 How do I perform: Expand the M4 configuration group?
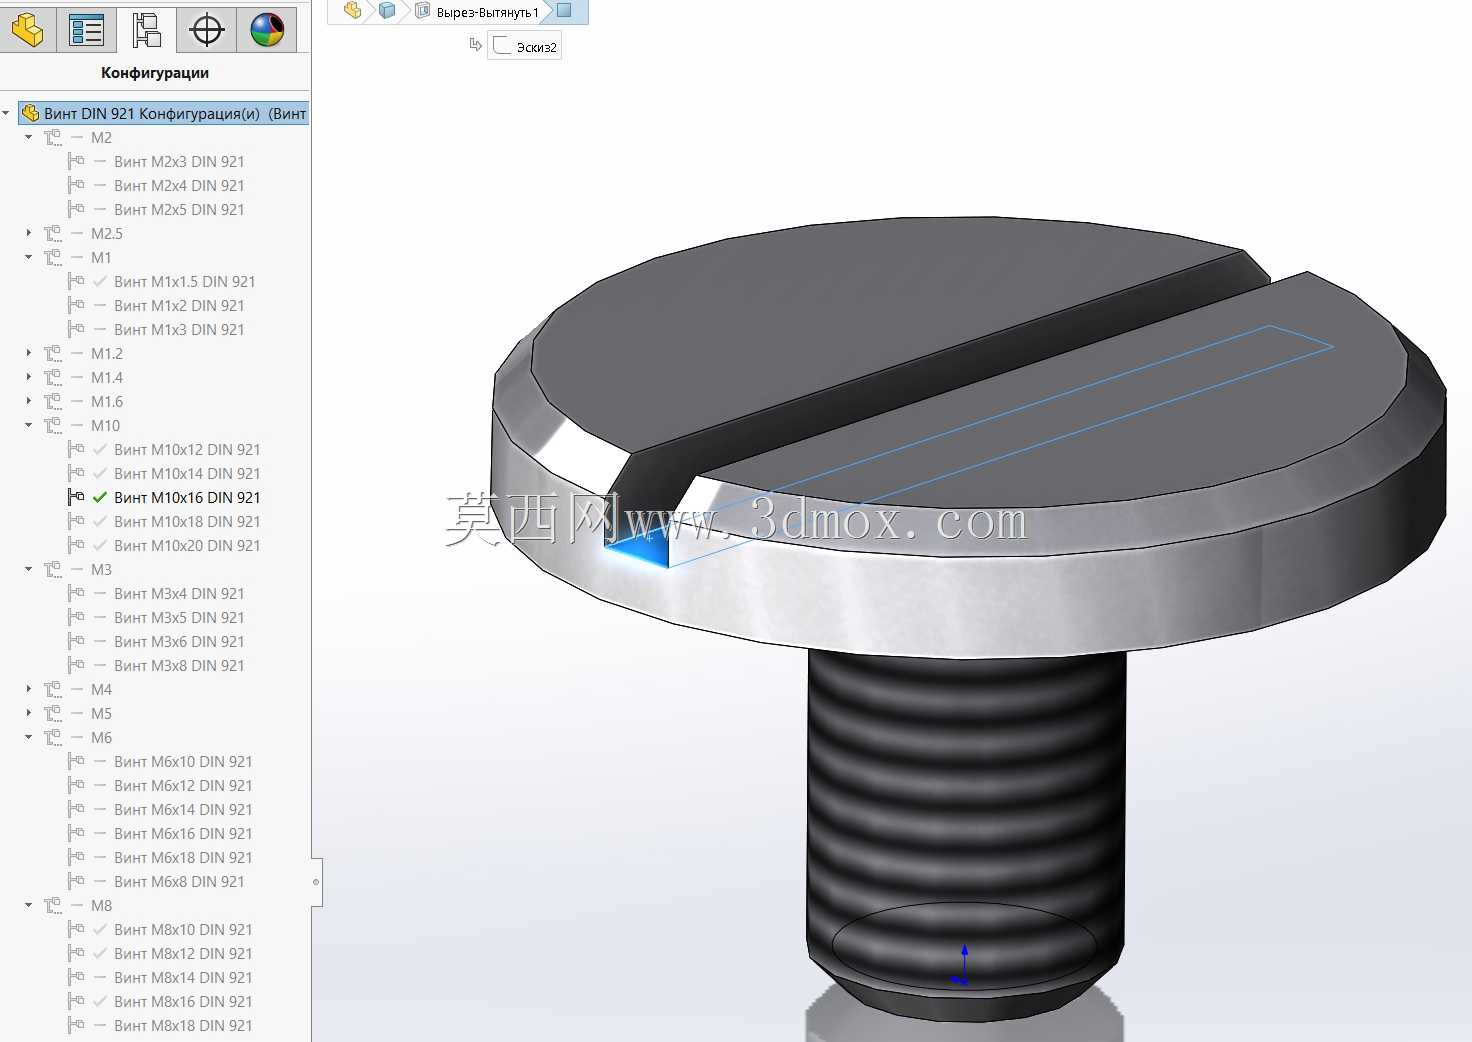29,689
